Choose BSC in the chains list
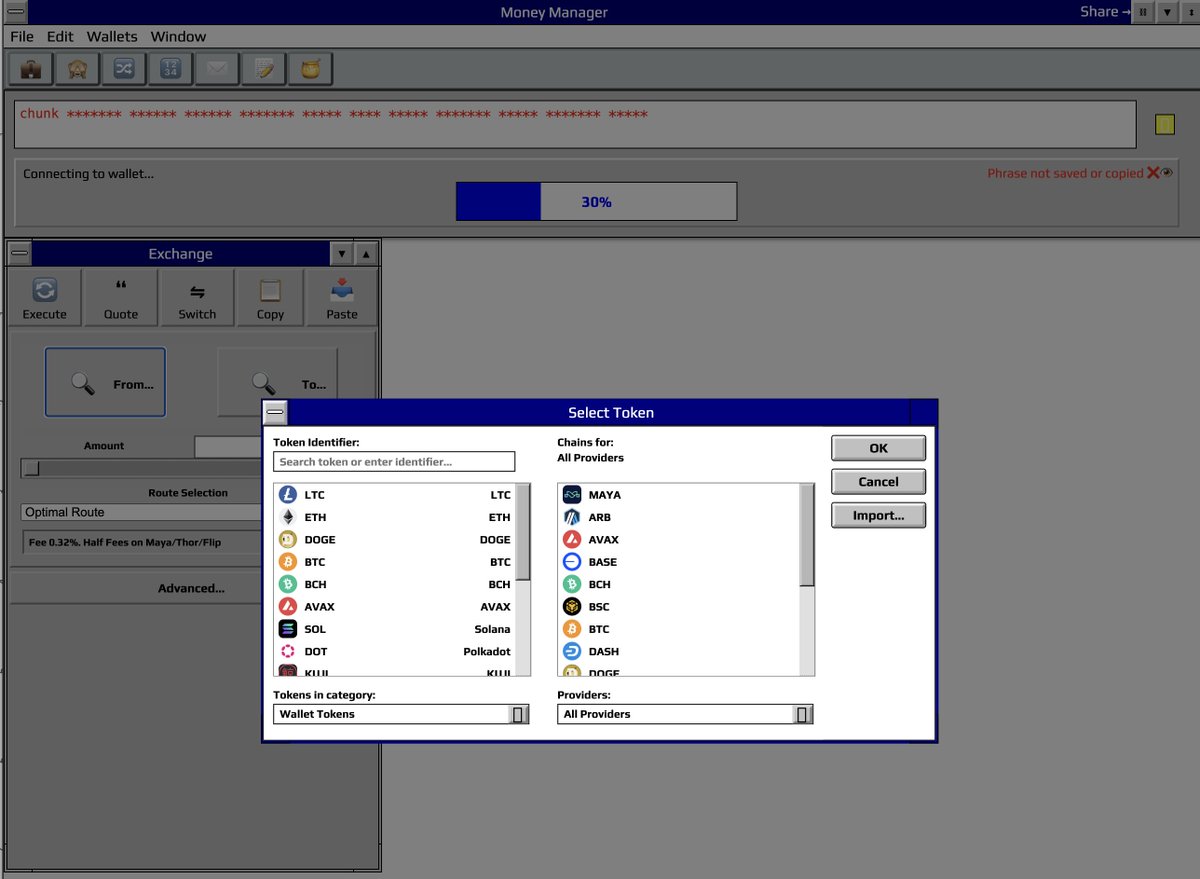The image size is (1200, 879). tap(679, 606)
